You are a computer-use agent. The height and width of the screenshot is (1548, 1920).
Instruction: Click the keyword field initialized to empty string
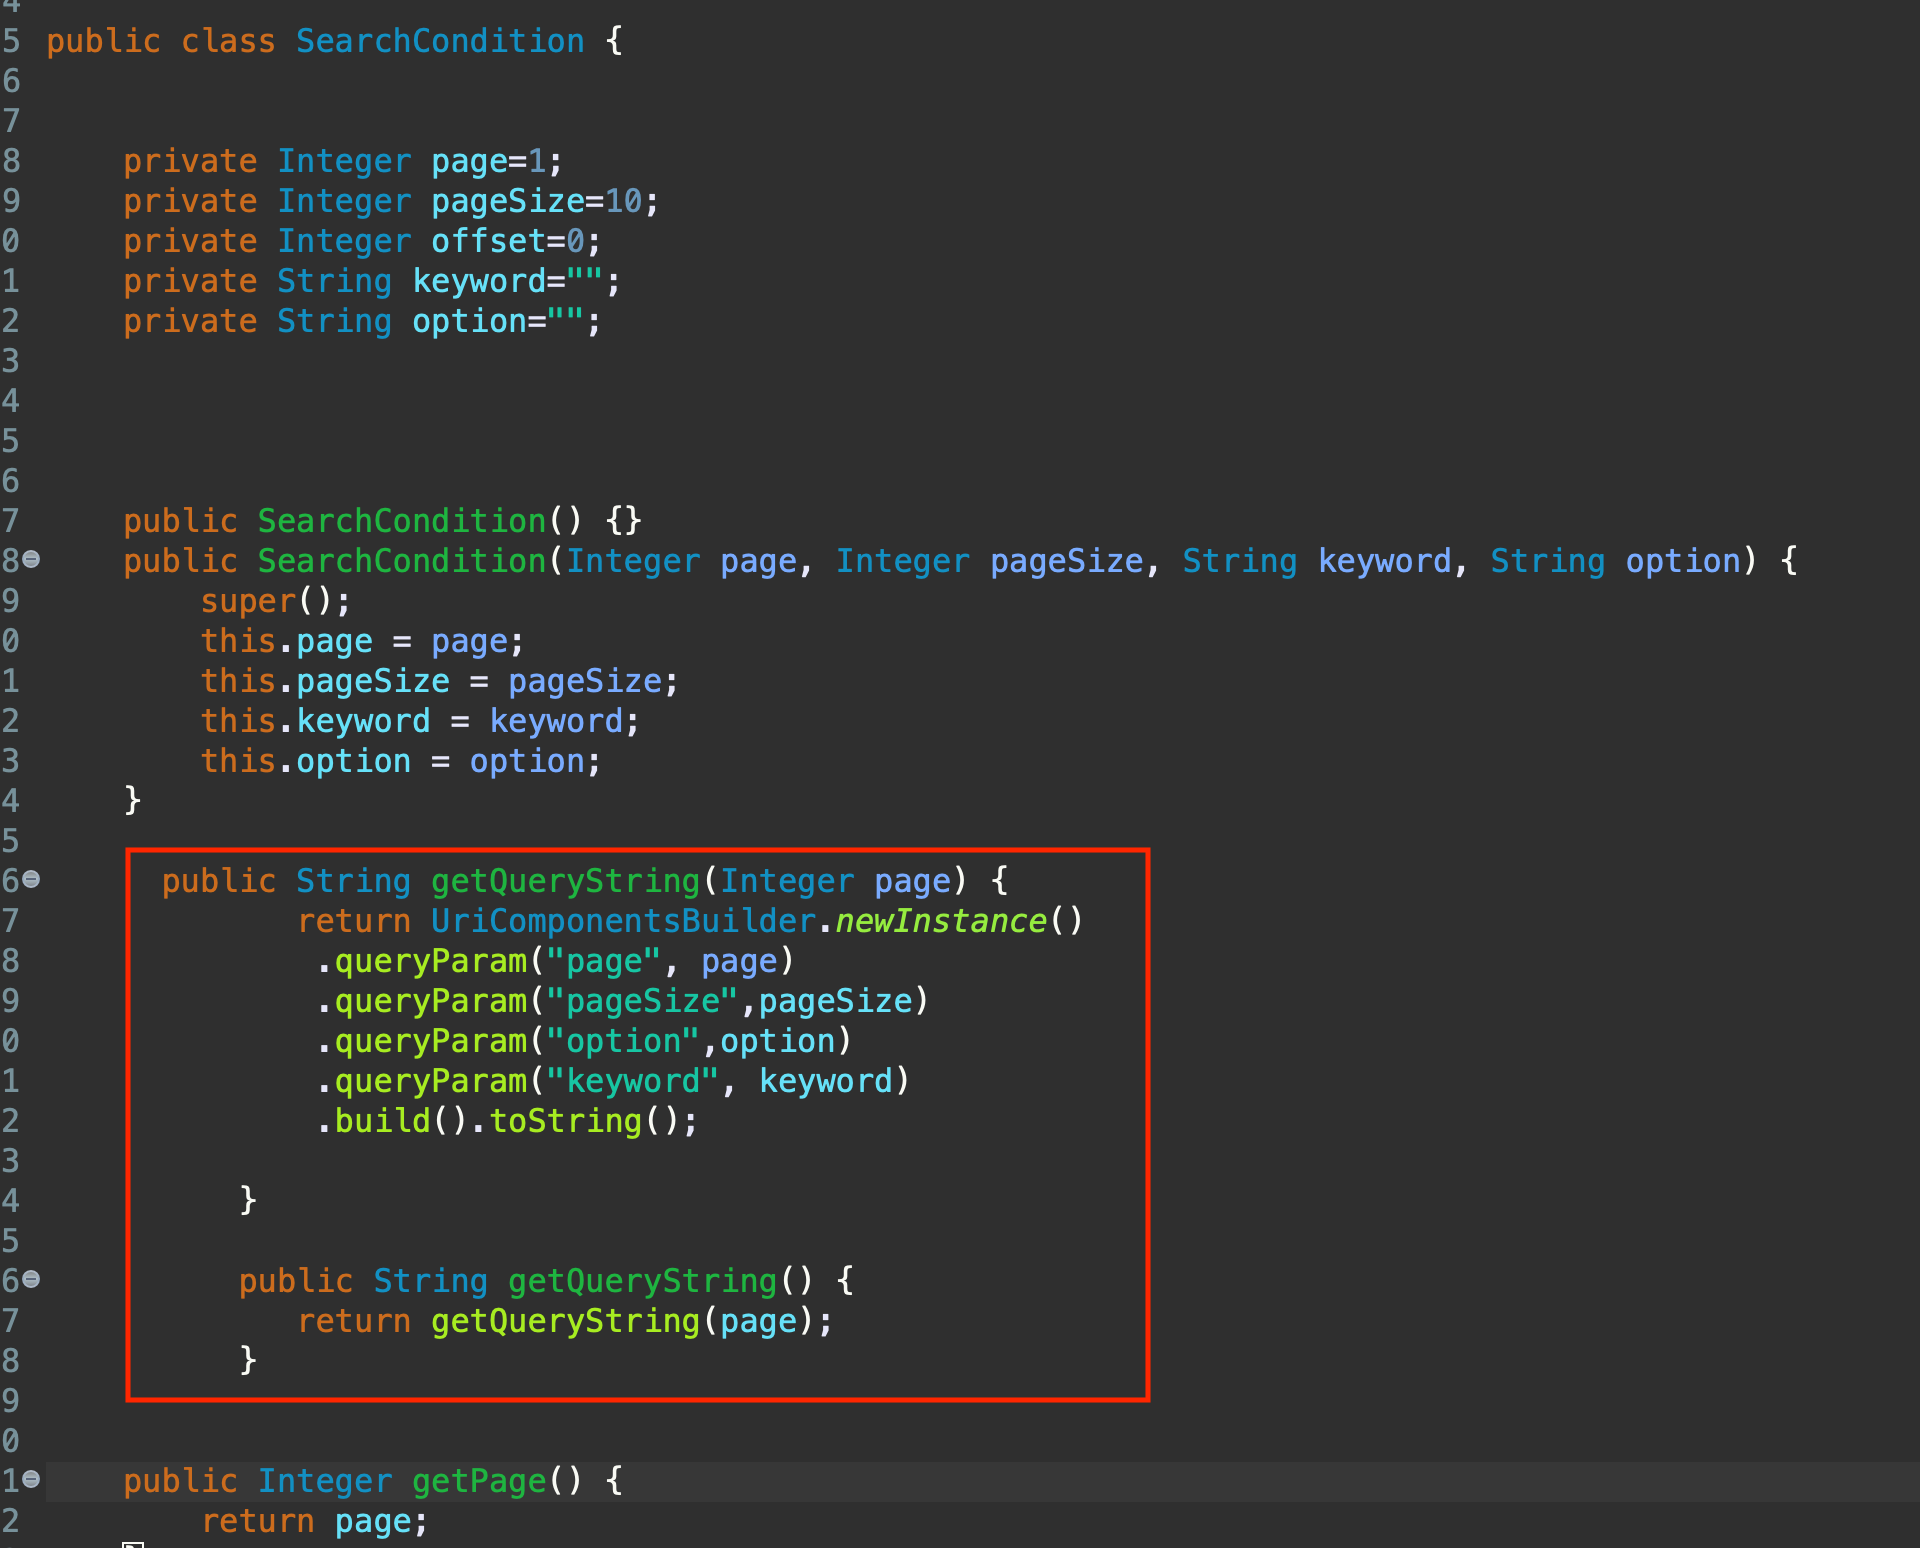[480, 281]
